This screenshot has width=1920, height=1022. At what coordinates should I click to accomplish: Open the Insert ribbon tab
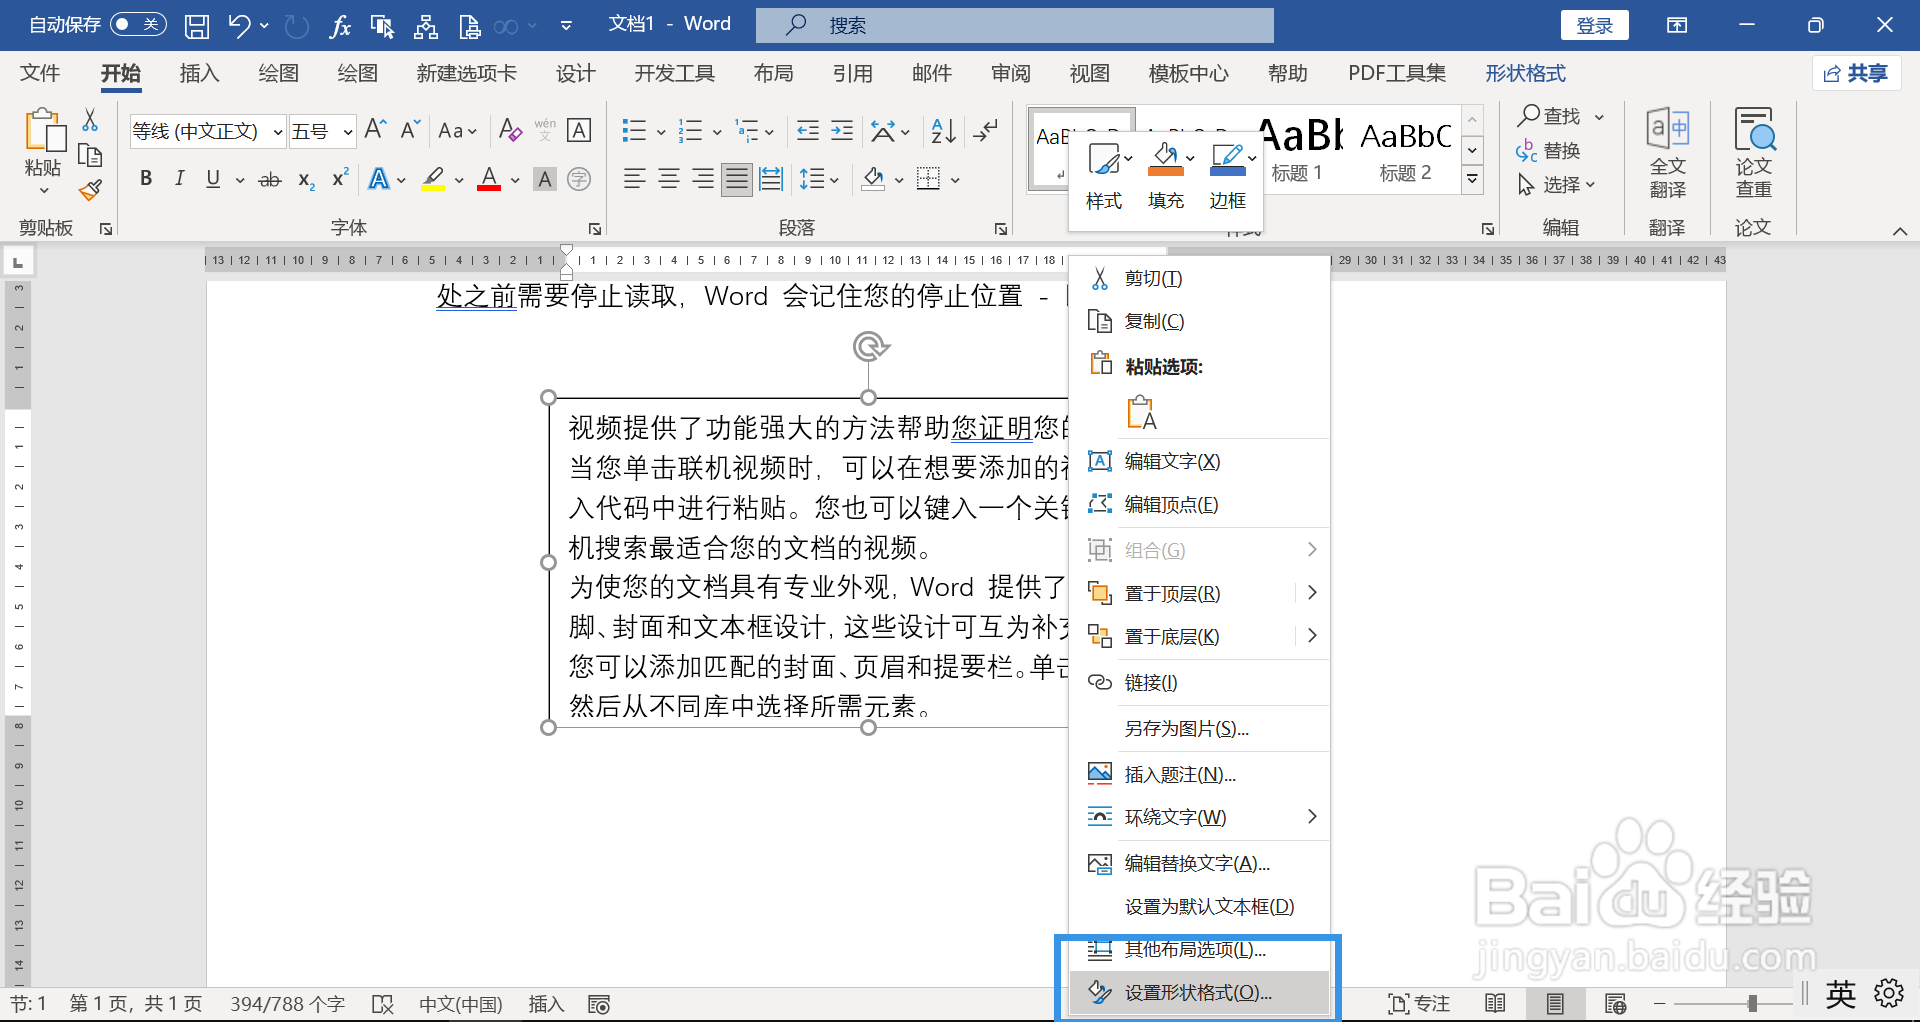click(199, 73)
